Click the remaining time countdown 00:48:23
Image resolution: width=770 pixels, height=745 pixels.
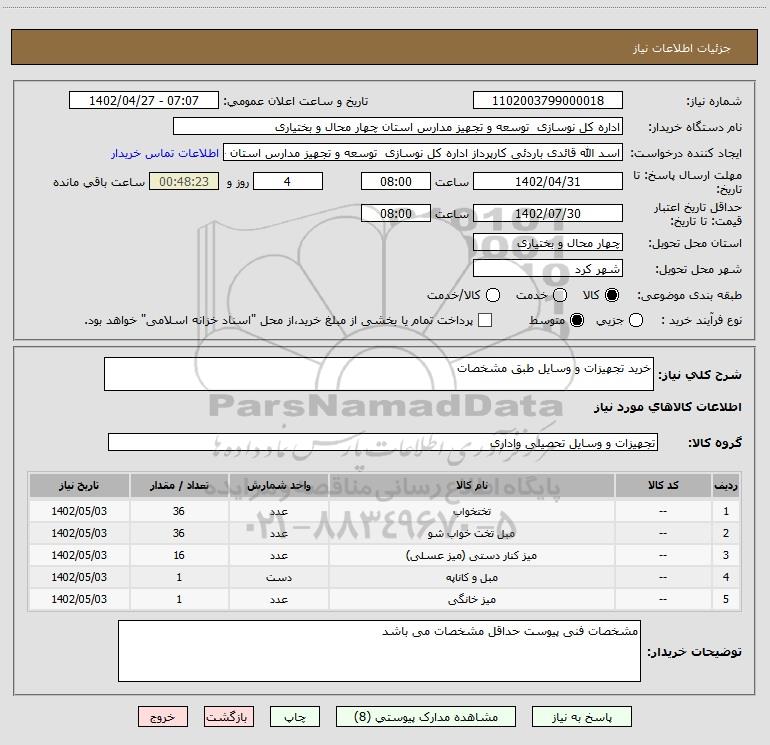tap(184, 182)
